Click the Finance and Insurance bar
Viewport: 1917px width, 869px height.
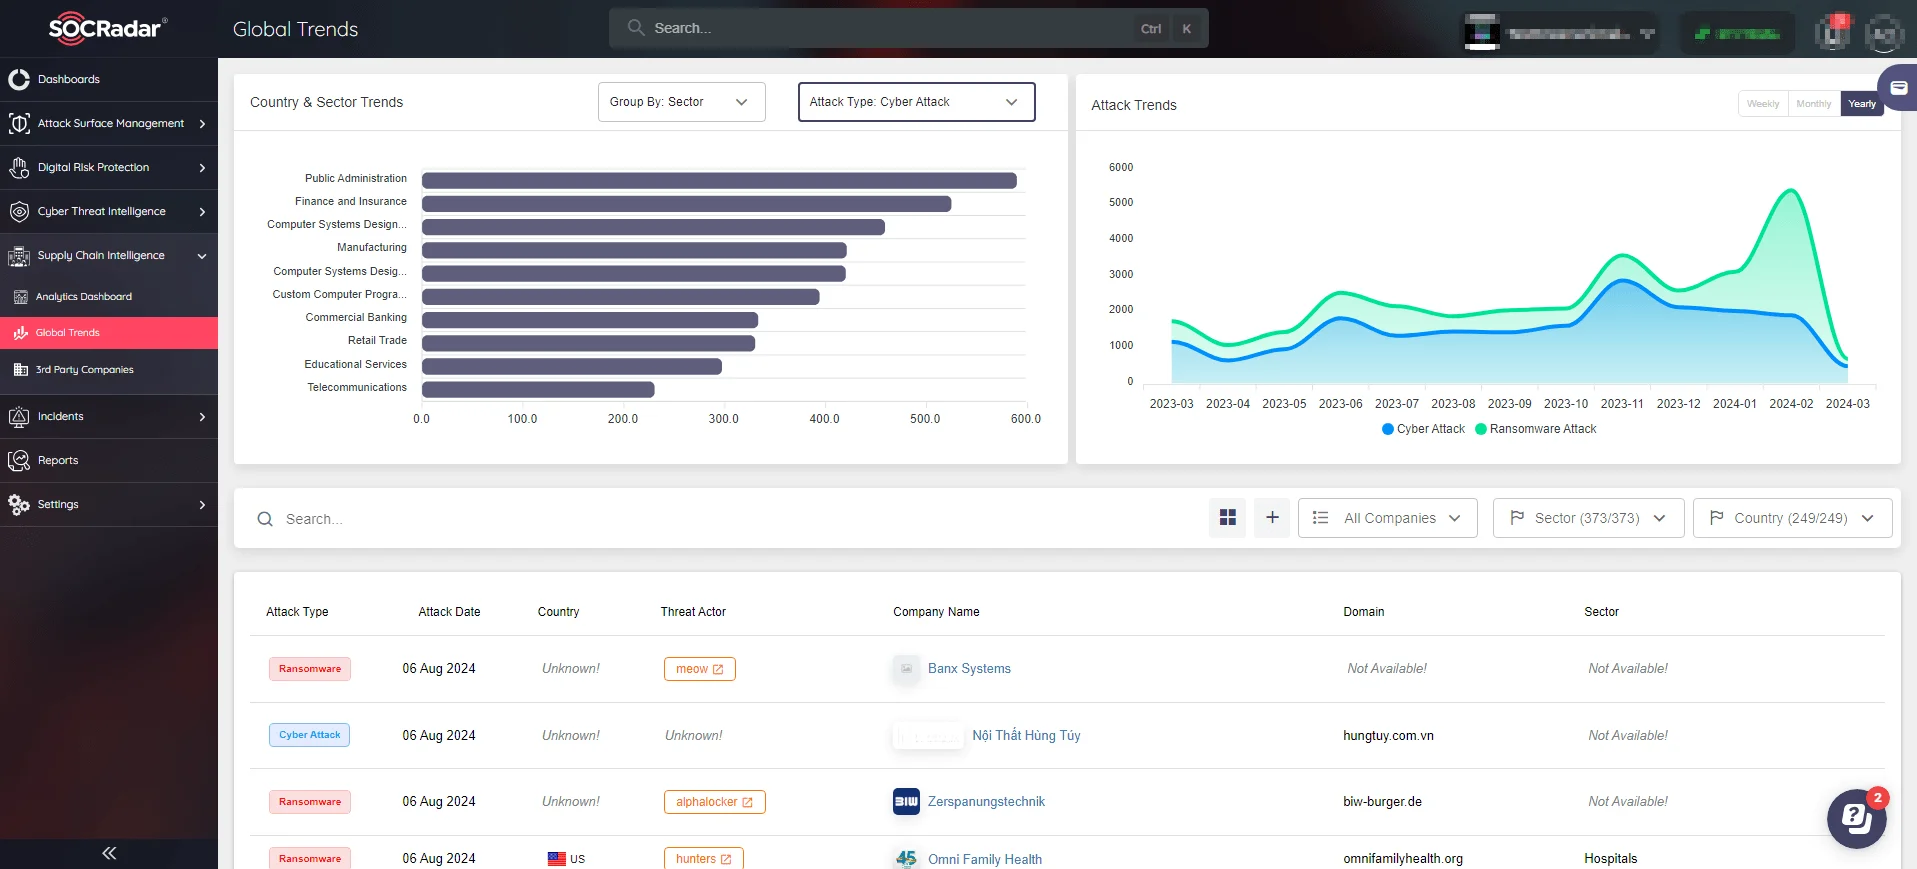[x=686, y=204]
